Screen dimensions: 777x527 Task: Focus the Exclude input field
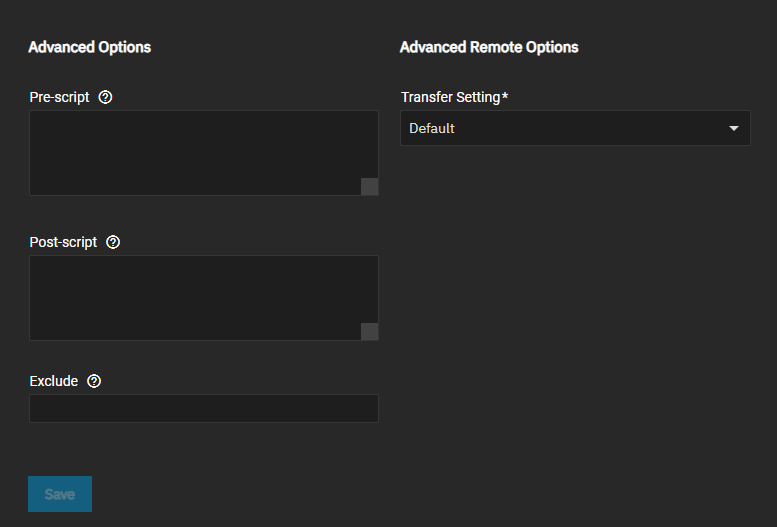(204, 408)
